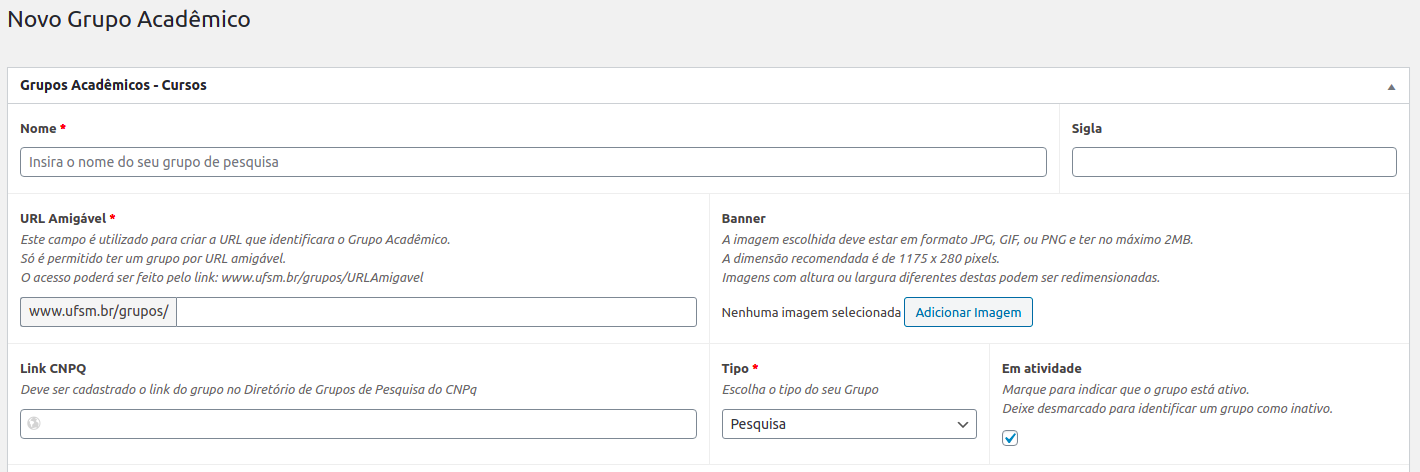Click the Tipo field label
This screenshot has height=472, width=1420.
[x=735, y=369]
